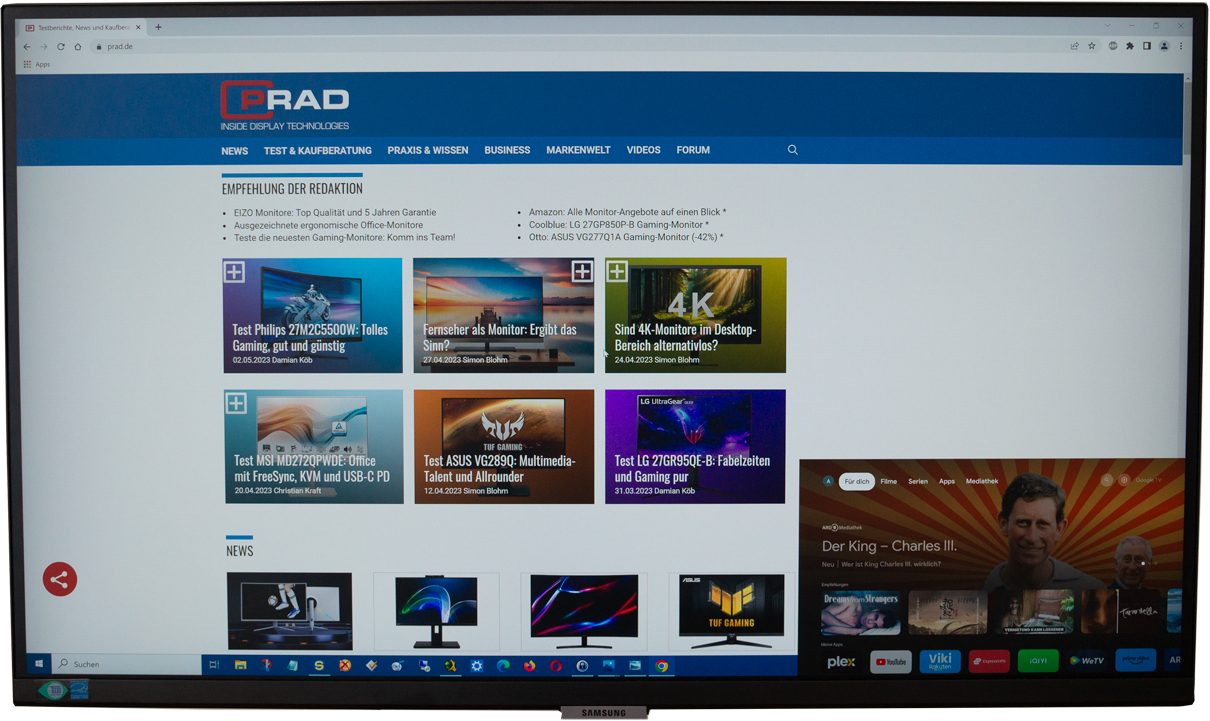The height and width of the screenshot is (721, 1210).
Task: Open the MARKENWELT menu item
Action: 578,150
